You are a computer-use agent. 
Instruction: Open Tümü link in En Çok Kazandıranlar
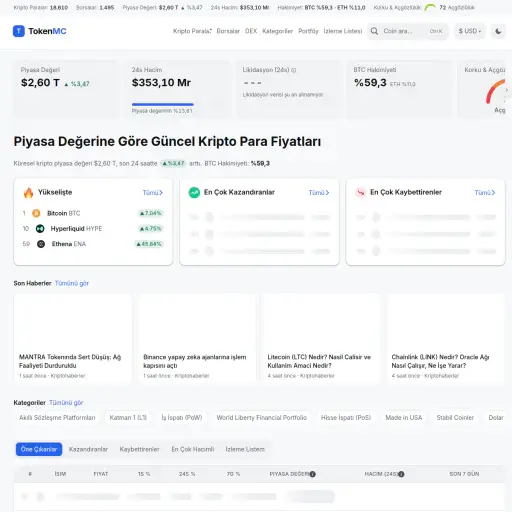(319, 193)
